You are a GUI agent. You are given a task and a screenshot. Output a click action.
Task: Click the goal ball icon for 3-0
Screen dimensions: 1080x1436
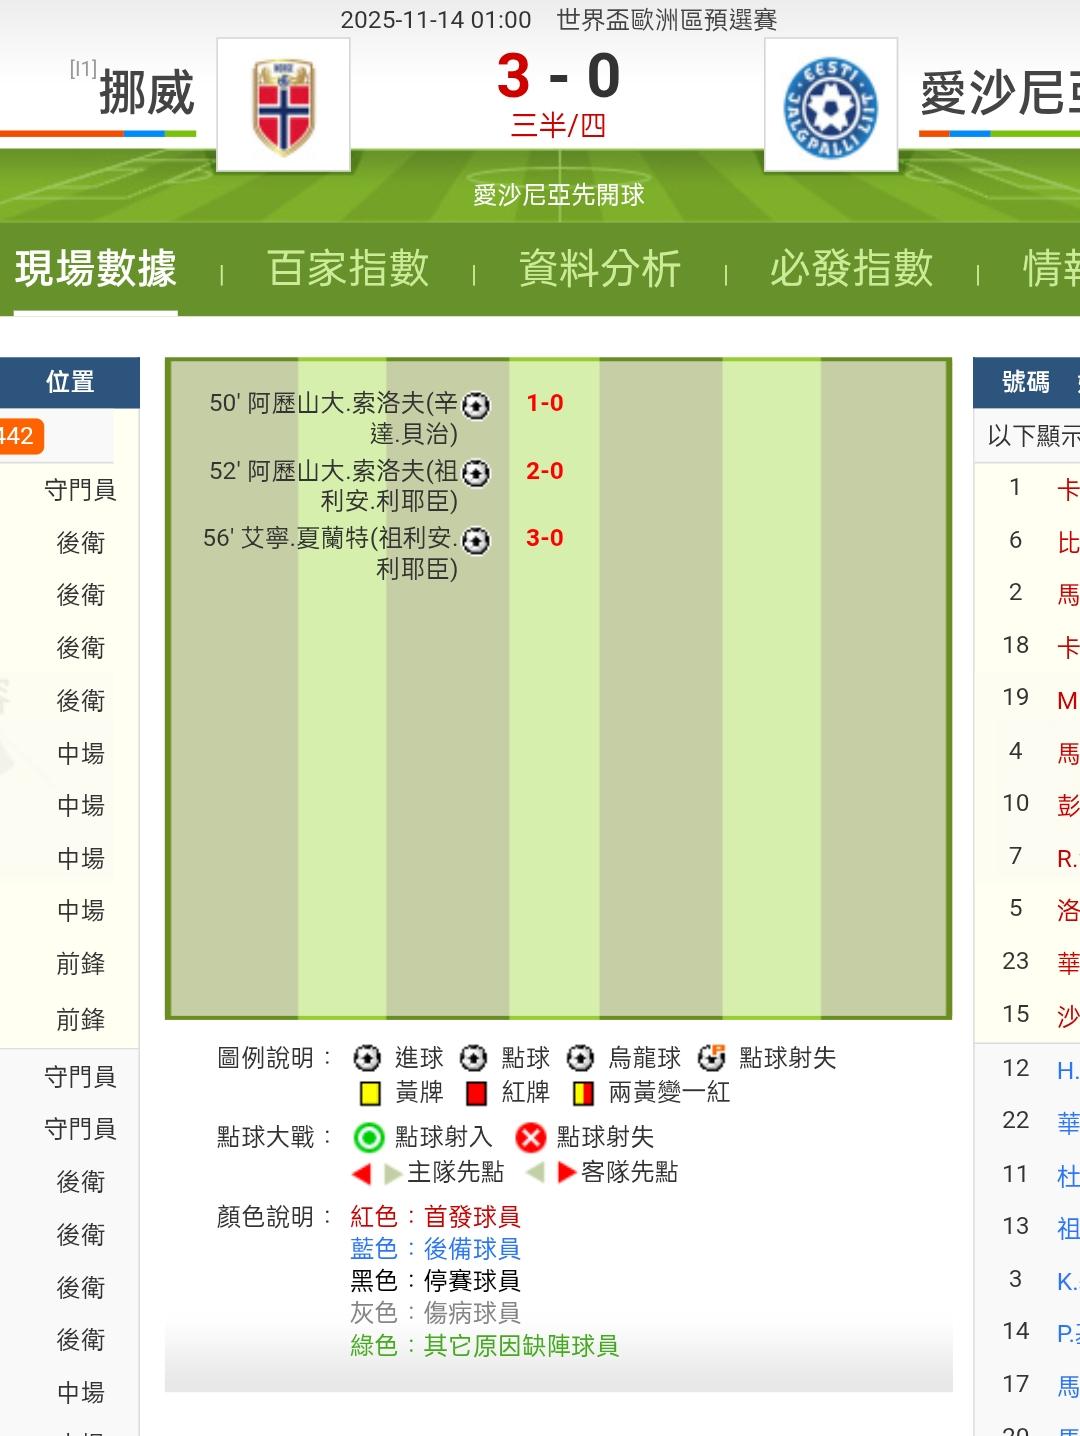(476, 540)
